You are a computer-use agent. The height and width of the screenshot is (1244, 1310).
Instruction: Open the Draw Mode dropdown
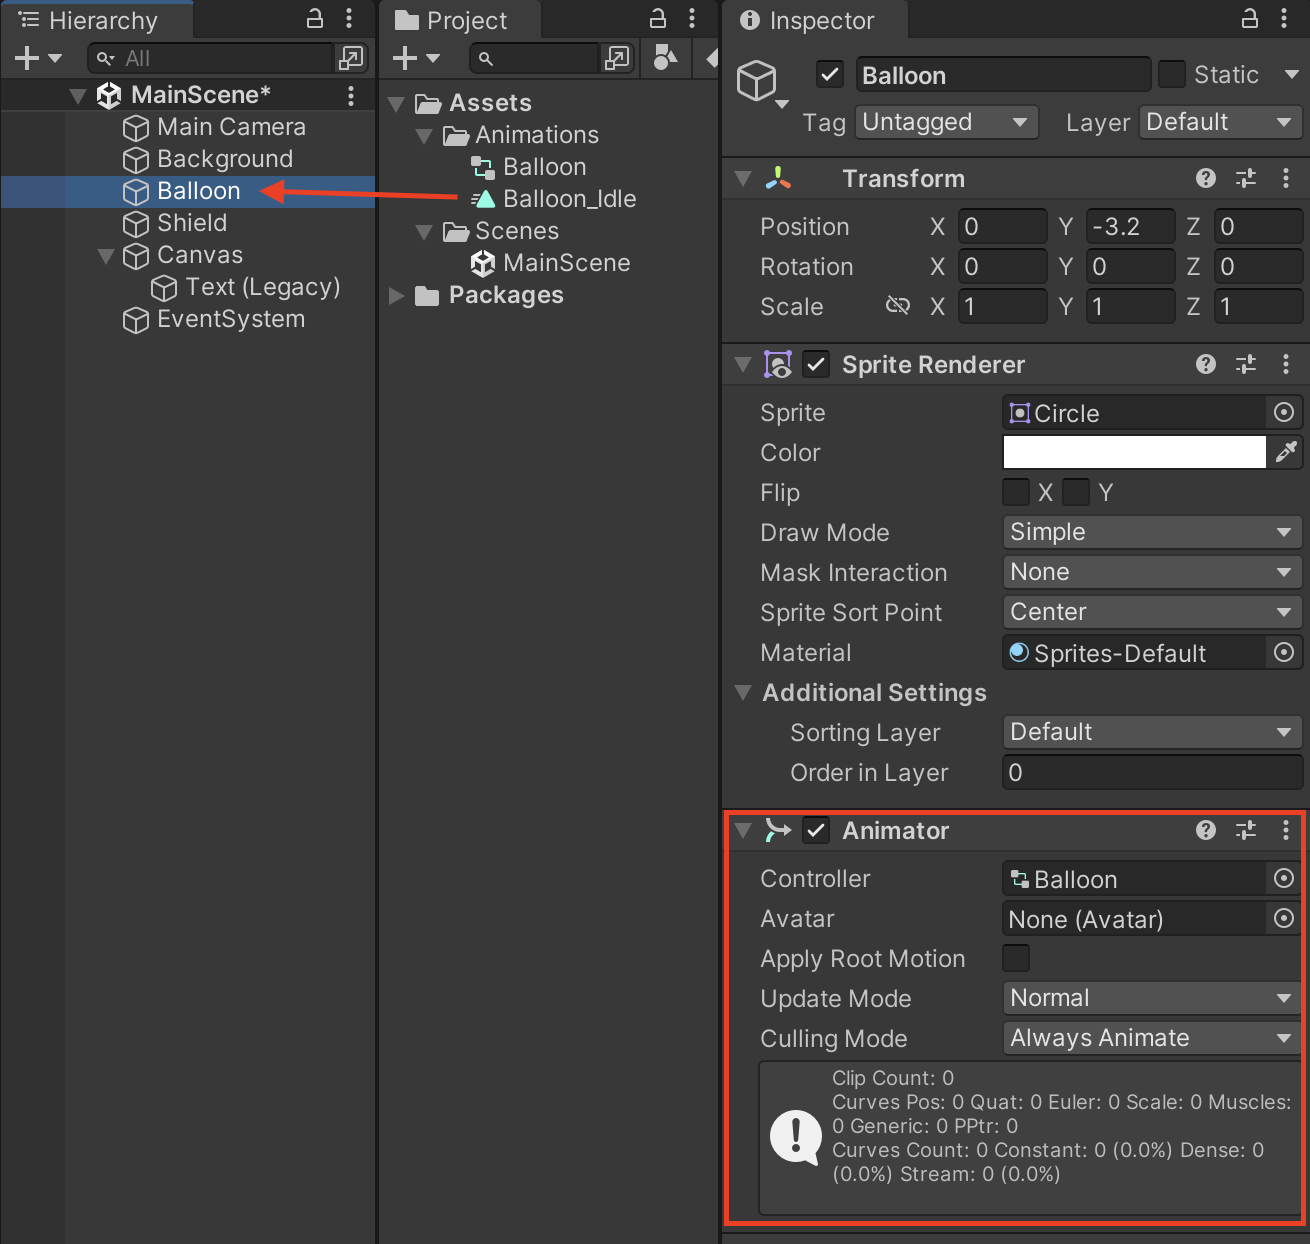1152,532
